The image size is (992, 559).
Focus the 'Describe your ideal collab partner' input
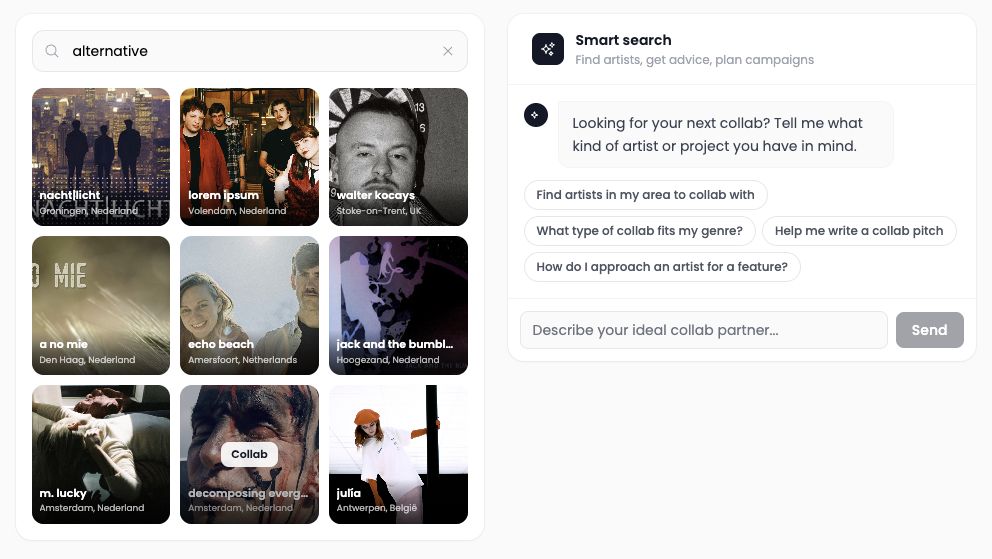(x=703, y=330)
